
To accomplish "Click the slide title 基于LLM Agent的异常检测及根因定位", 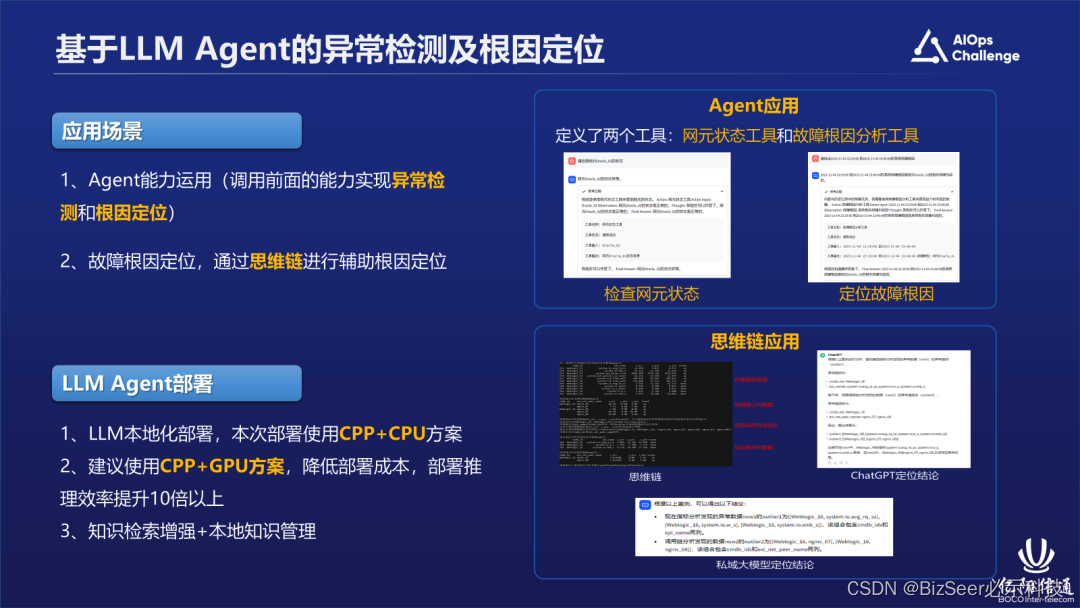I will pos(330,49).
